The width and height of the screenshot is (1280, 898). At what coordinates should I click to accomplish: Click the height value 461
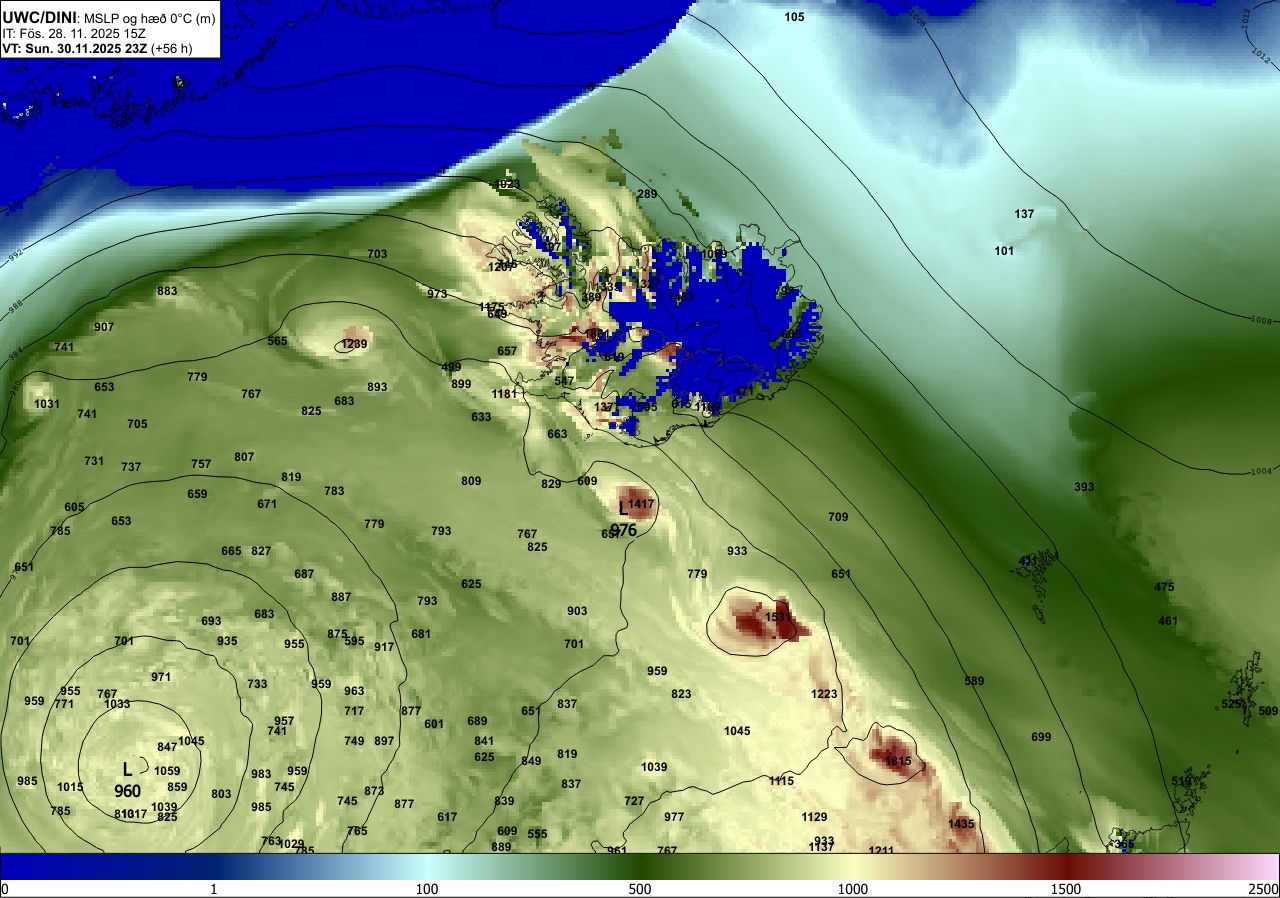coord(1168,621)
